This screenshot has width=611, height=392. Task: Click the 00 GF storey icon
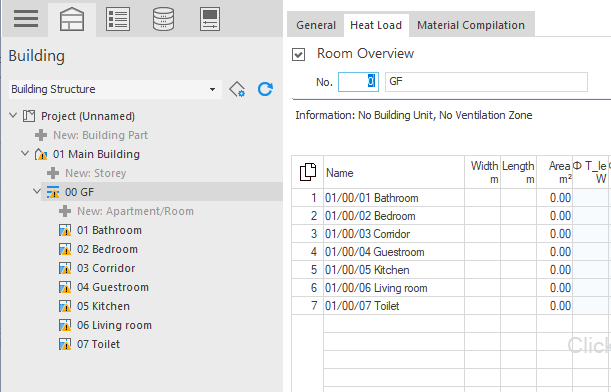pyautogui.click(x=53, y=192)
